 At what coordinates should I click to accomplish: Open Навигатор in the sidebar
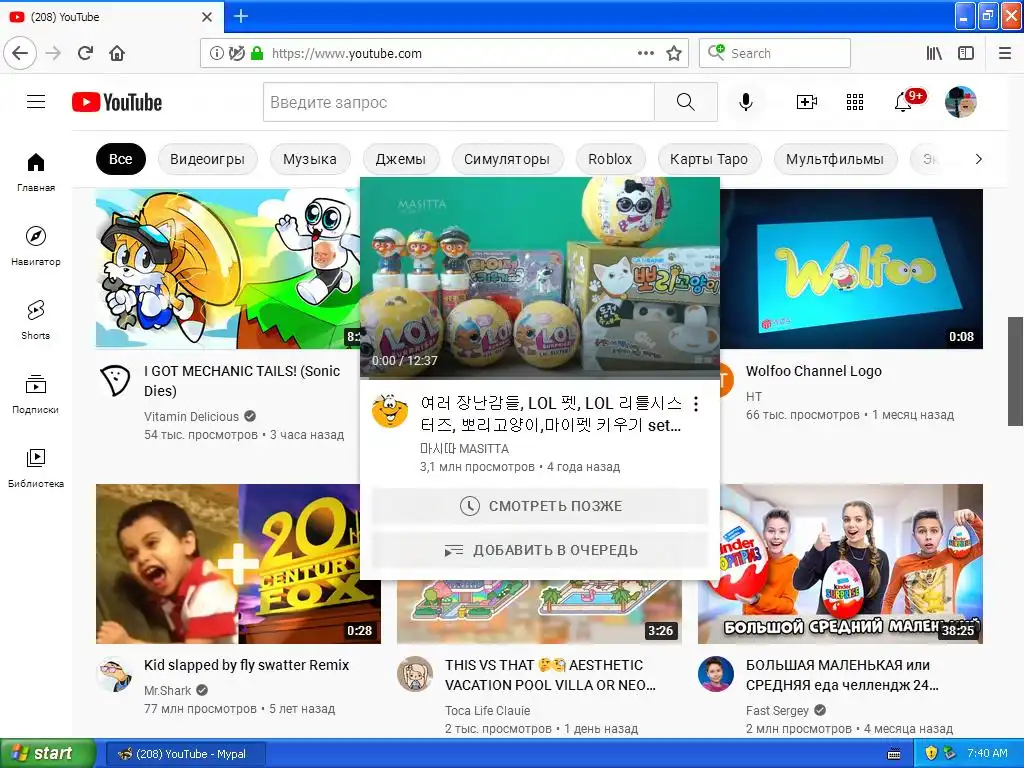coord(36,246)
